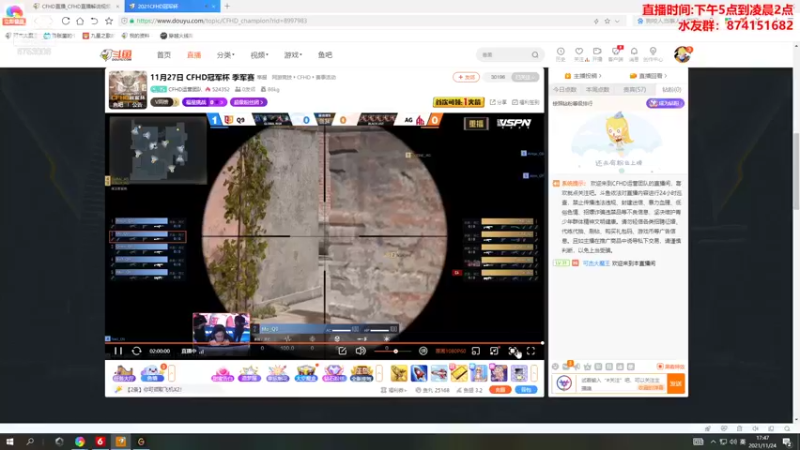Expand the 视频 navigation dropdown
The width and height of the screenshot is (800, 450).
tap(259, 55)
